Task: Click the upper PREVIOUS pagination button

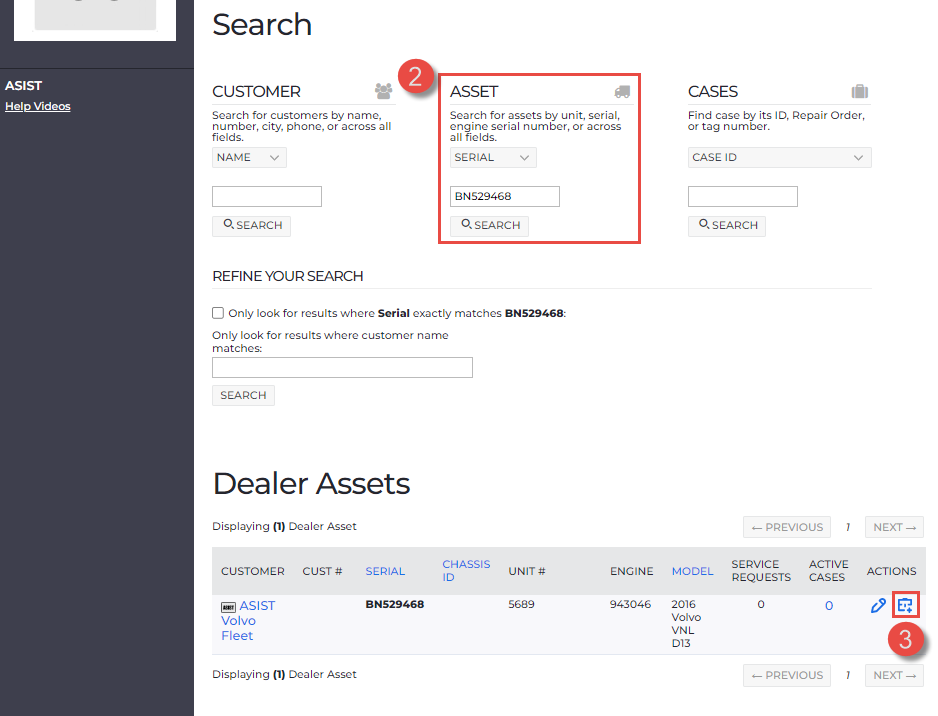Action: [787, 527]
